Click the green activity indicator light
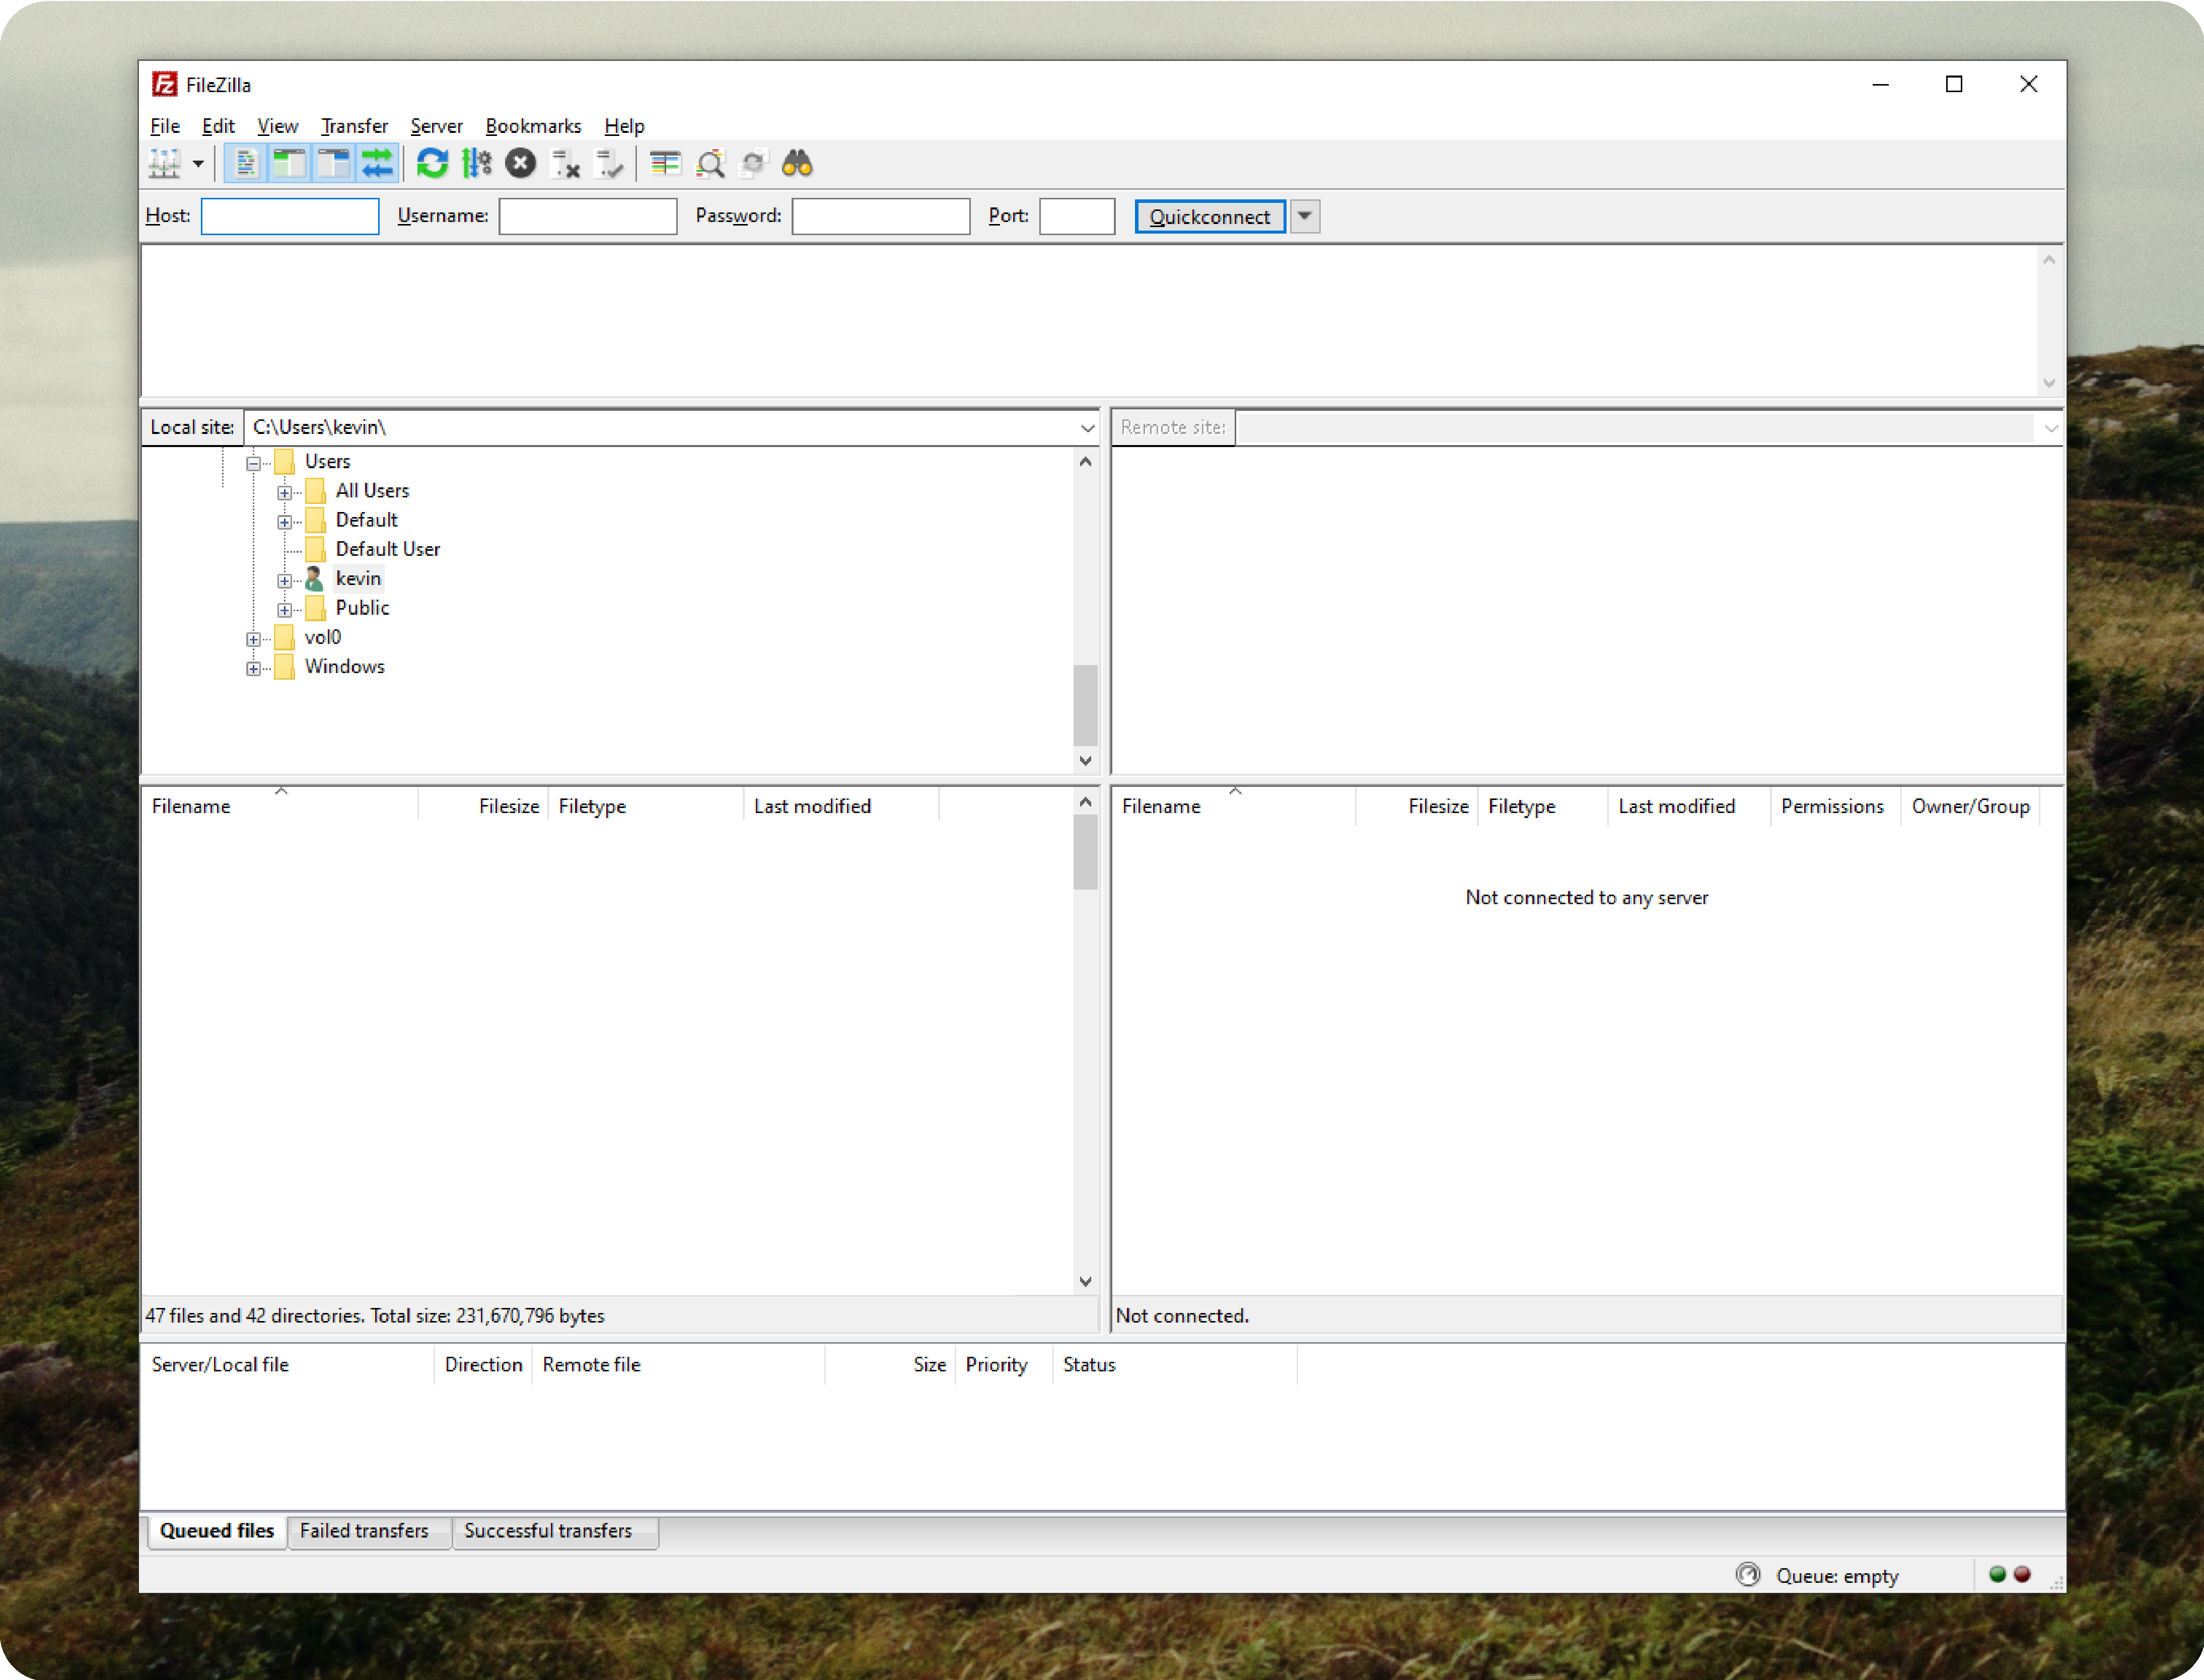2204x1680 pixels. pyautogui.click(x=1997, y=1574)
